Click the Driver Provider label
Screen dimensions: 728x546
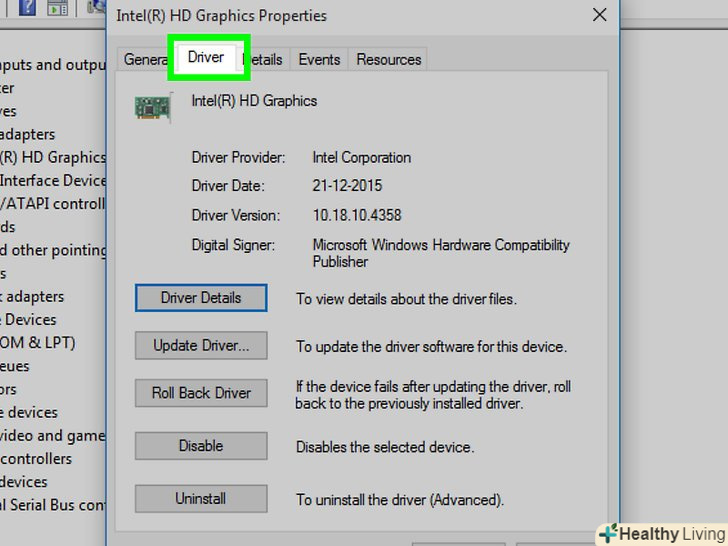pyautogui.click(x=238, y=157)
